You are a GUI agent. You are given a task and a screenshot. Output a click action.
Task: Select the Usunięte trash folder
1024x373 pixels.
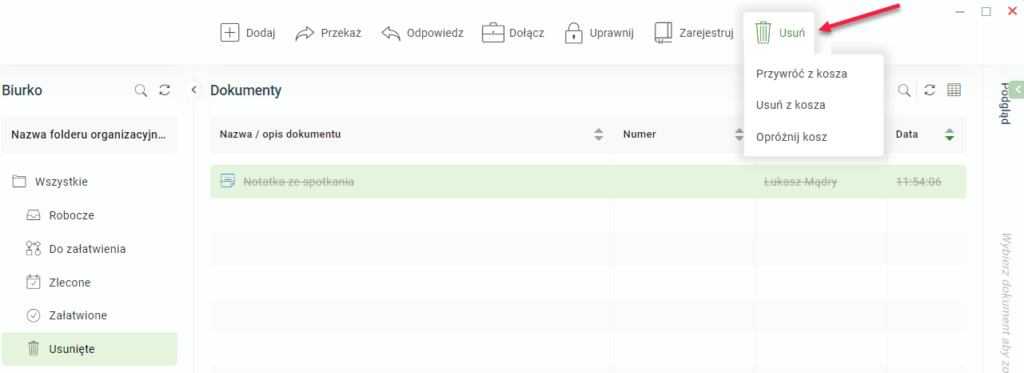click(x=89, y=349)
